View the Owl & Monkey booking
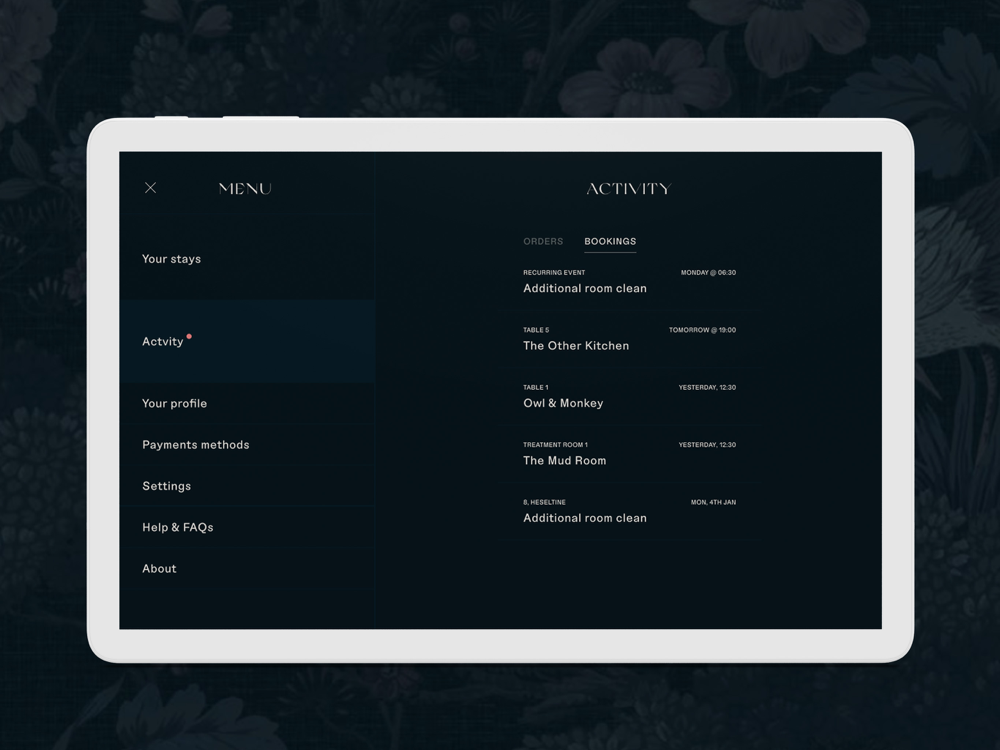 pyautogui.click(x=629, y=396)
